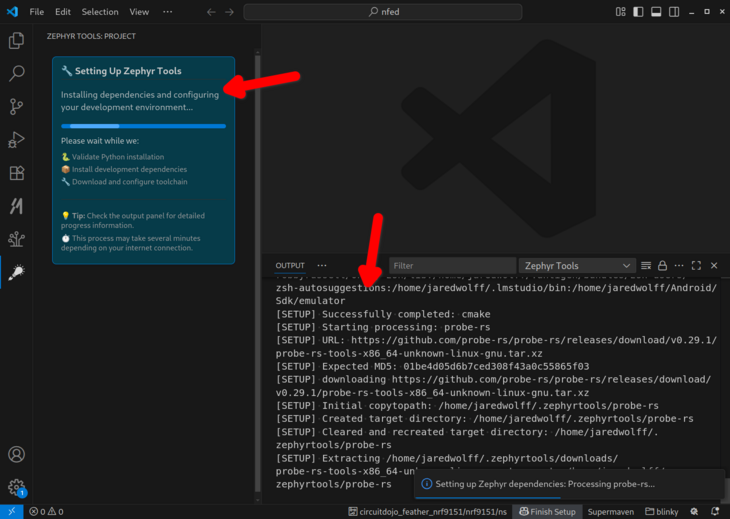Image resolution: width=730 pixels, height=519 pixels.
Task: Select the Zephyr Tools icon in activity bar
Action: tap(16, 272)
